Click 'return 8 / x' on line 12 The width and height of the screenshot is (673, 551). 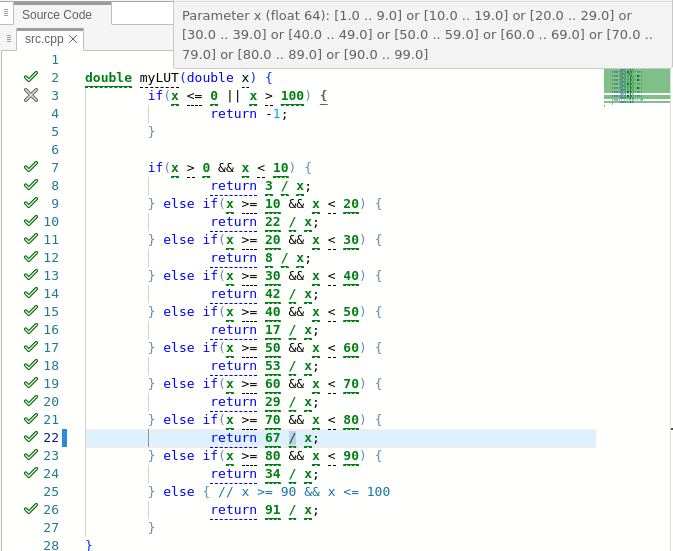(x=257, y=258)
